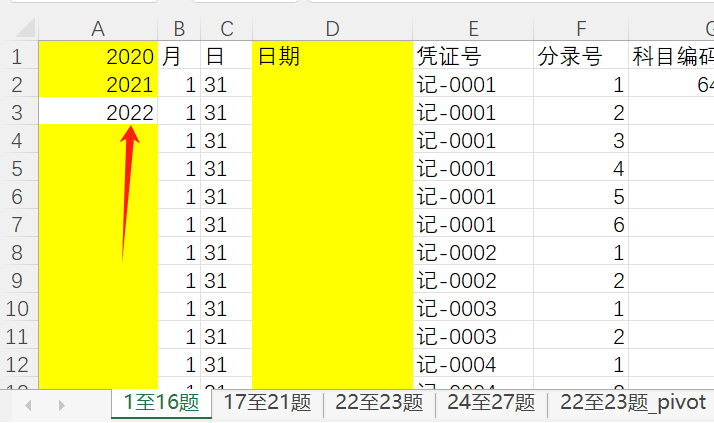Click month value 1 in row 9
714x423 pixels.
click(x=179, y=279)
